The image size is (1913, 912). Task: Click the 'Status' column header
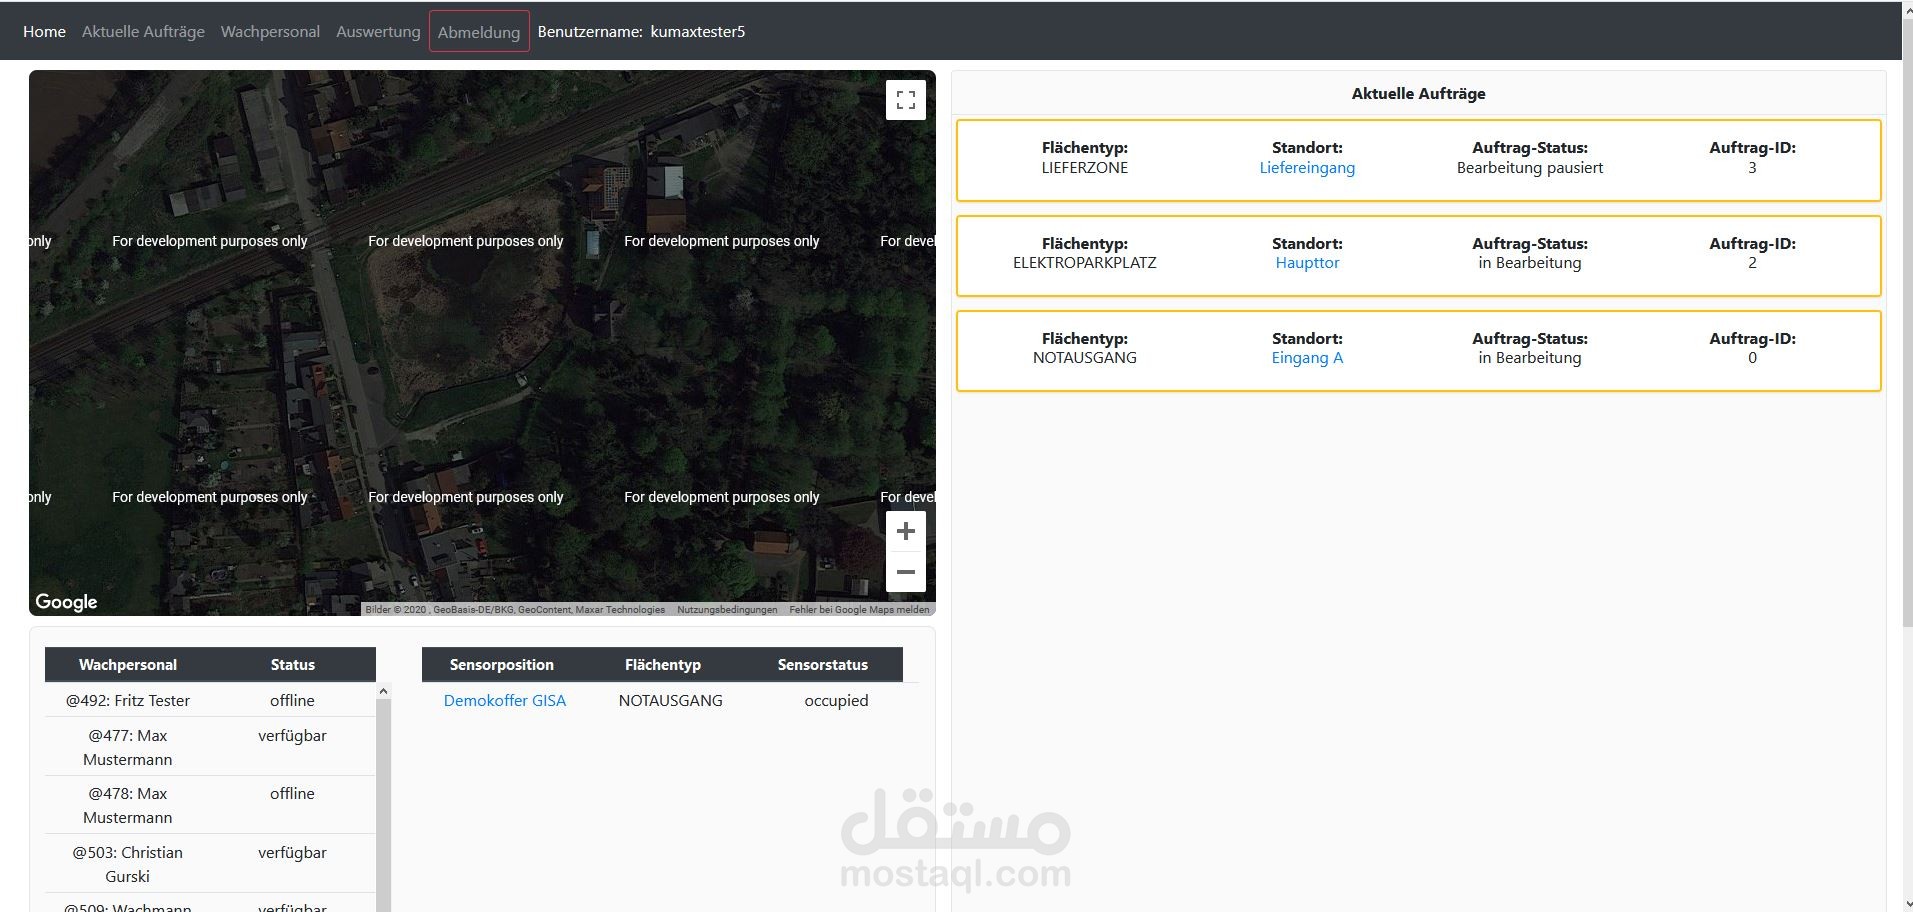[293, 665]
